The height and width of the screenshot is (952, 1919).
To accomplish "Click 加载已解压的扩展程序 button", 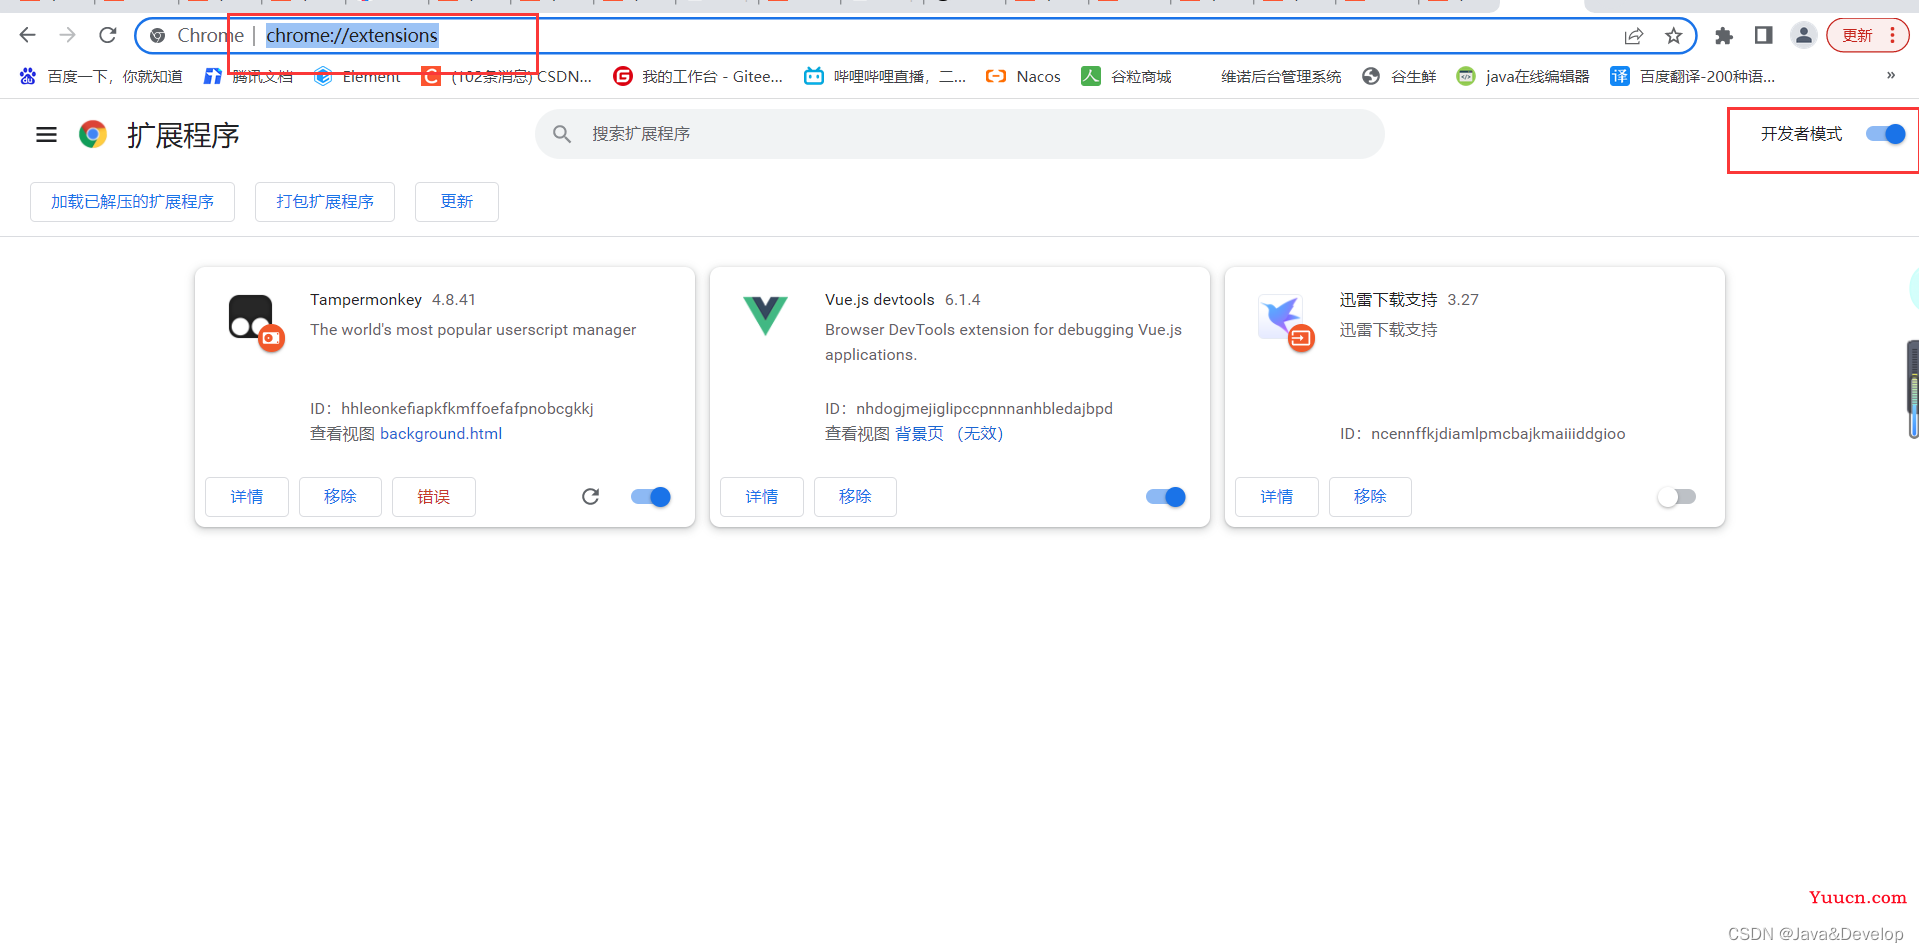I will click(x=132, y=202).
